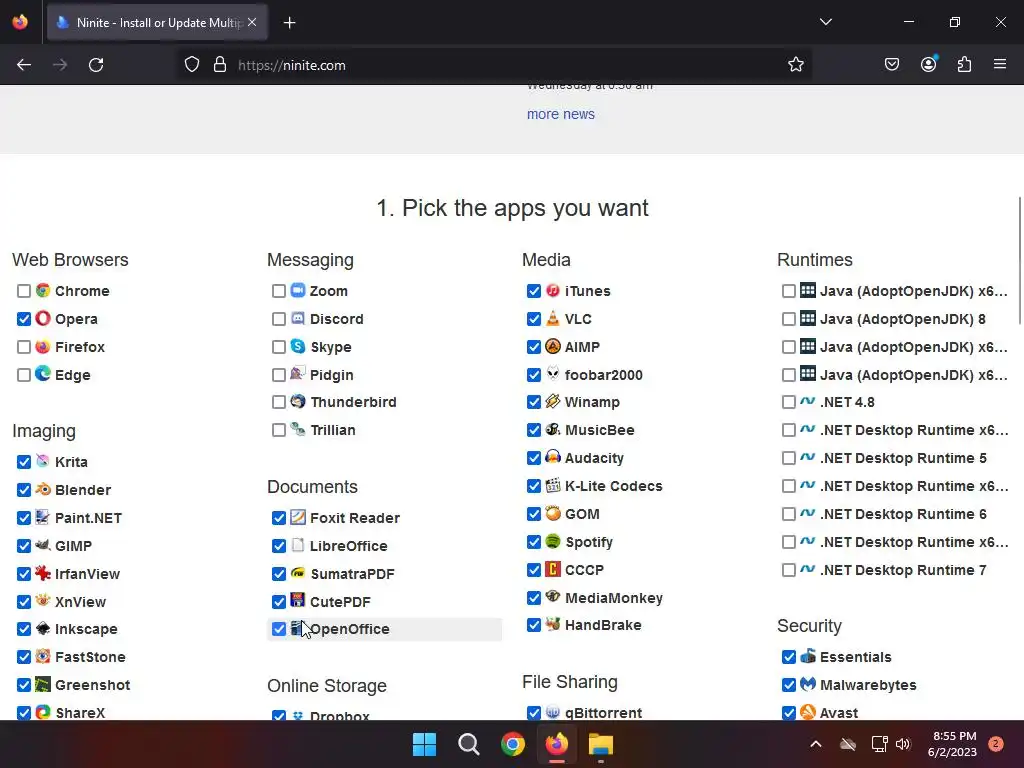Click the CutePDF icon
The width and height of the screenshot is (1024, 768).
pos(298,601)
